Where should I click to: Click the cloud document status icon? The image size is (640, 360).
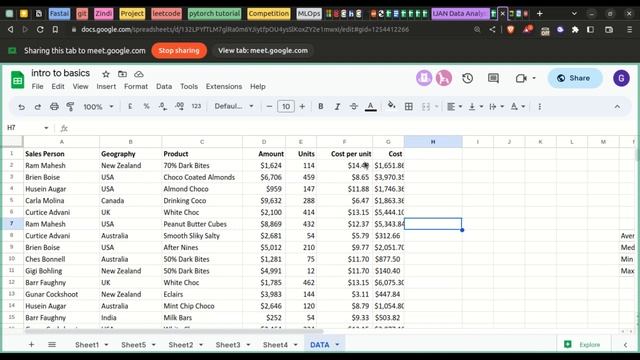coord(139,74)
